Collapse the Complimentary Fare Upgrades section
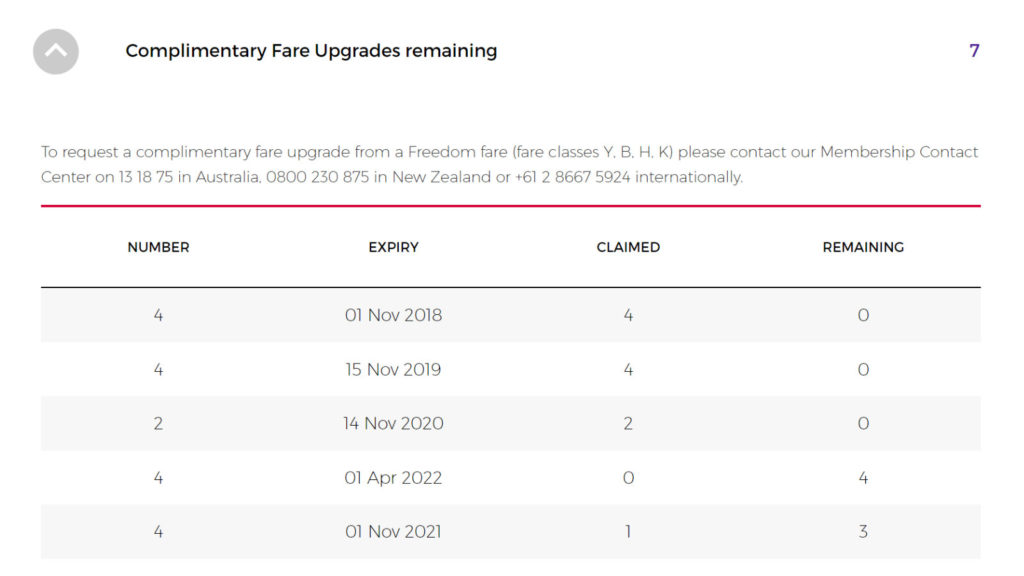This screenshot has height=576, width=1024. (x=56, y=52)
